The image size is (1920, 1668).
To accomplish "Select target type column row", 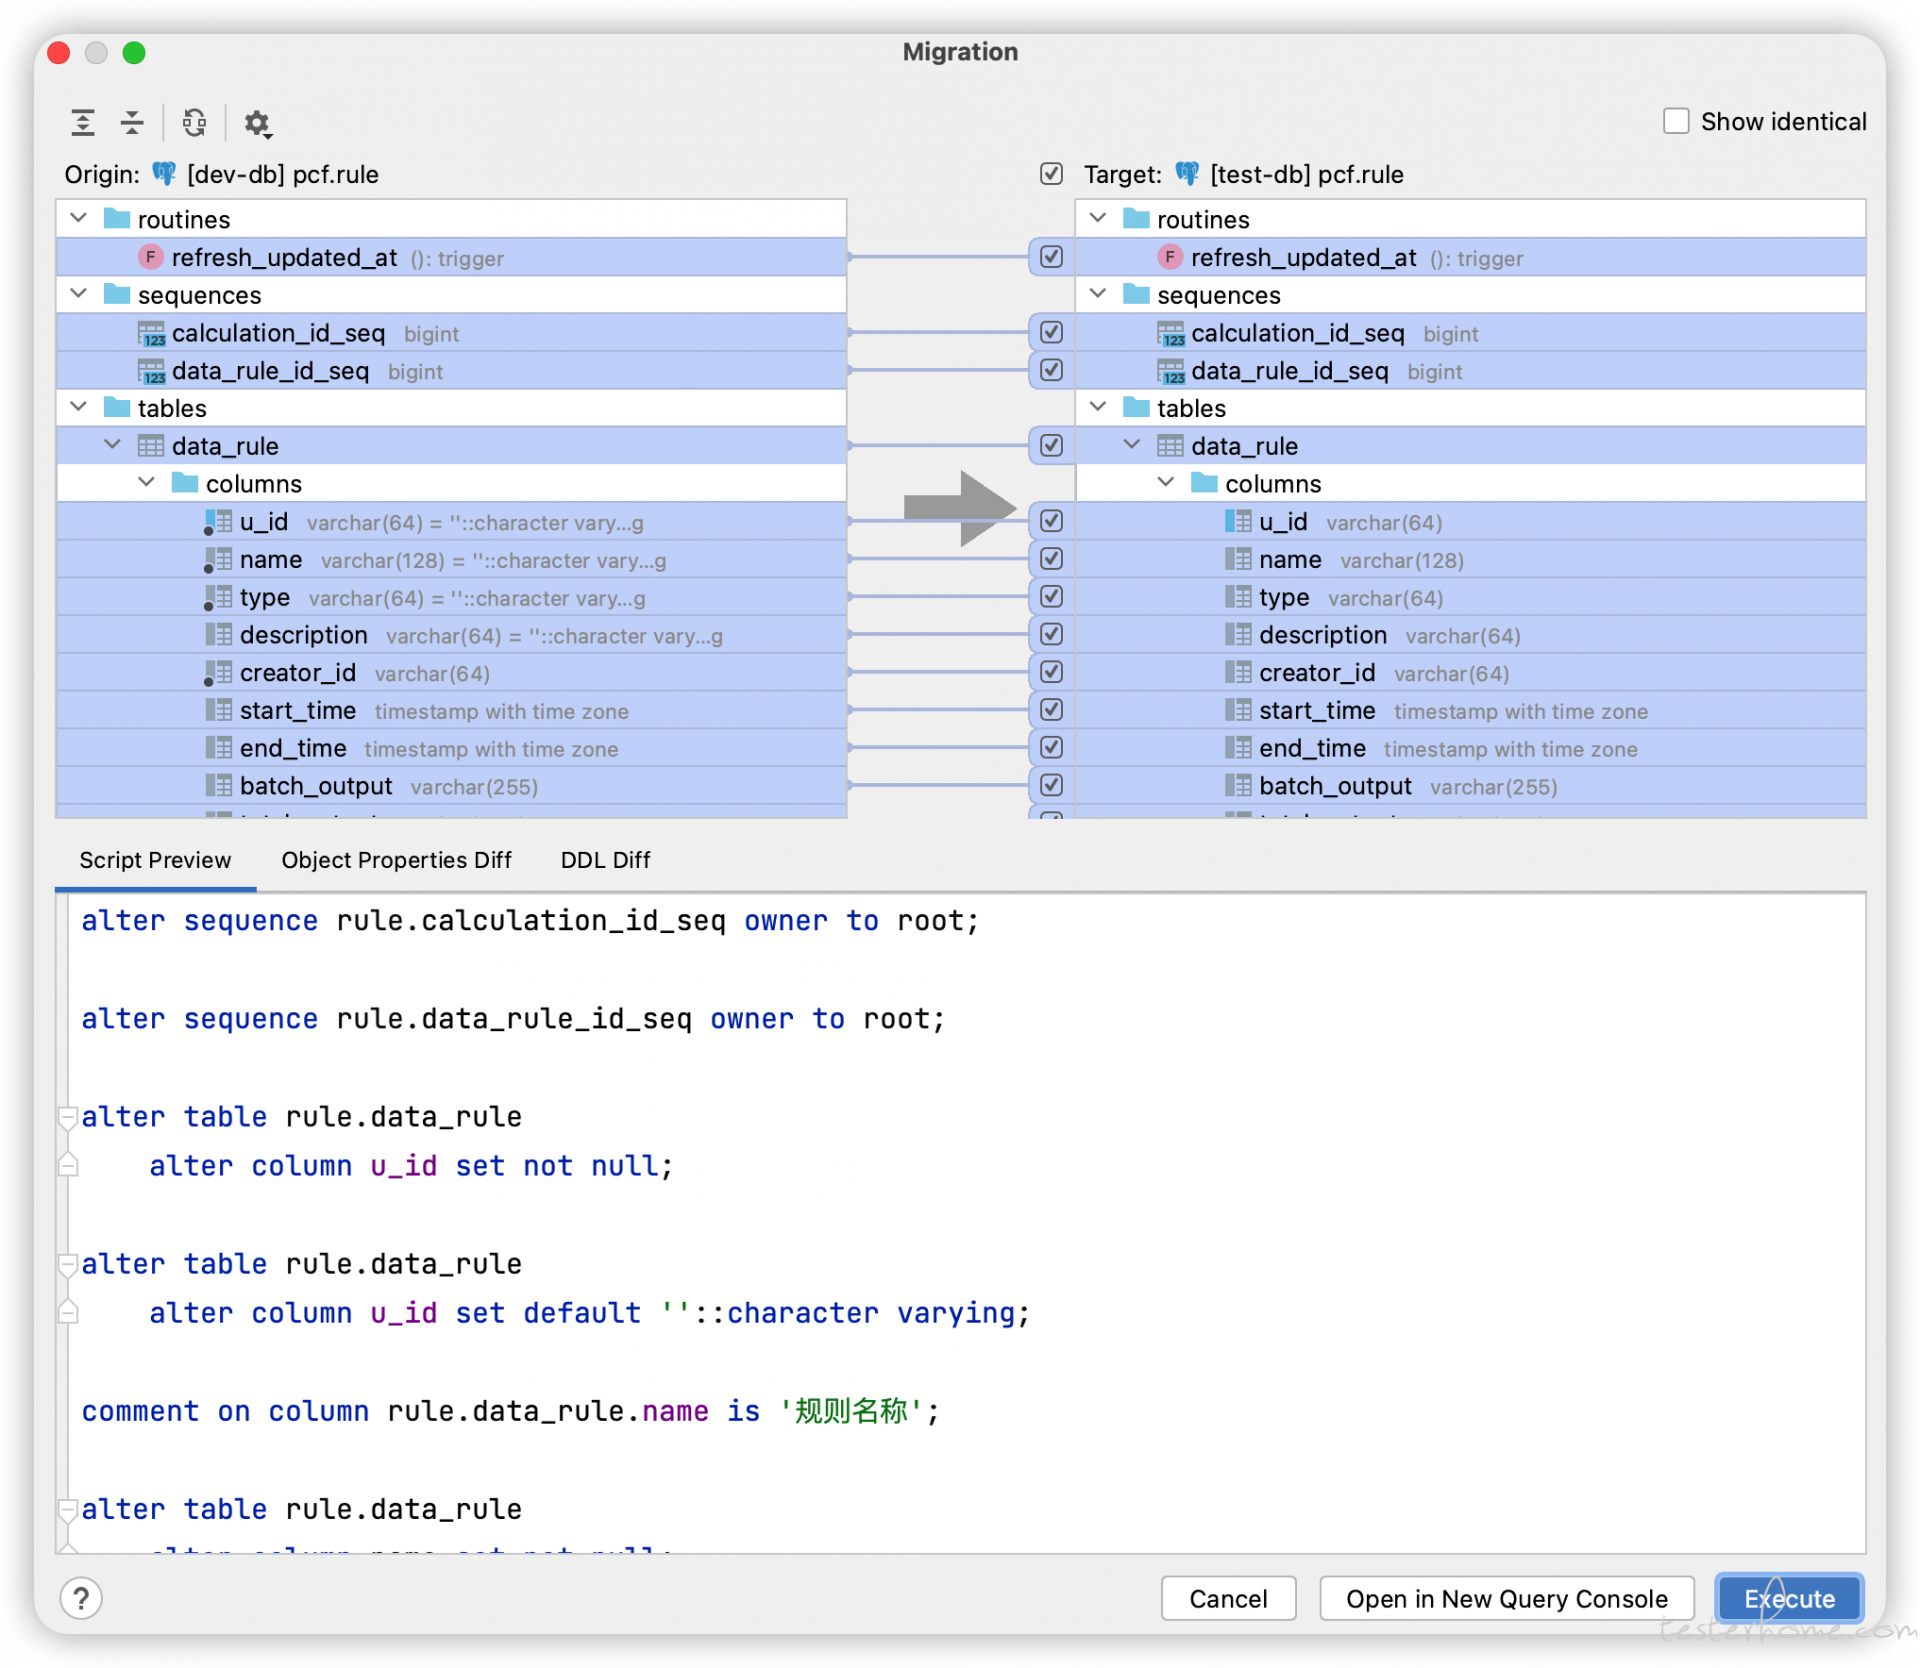I will (x=1471, y=598).
